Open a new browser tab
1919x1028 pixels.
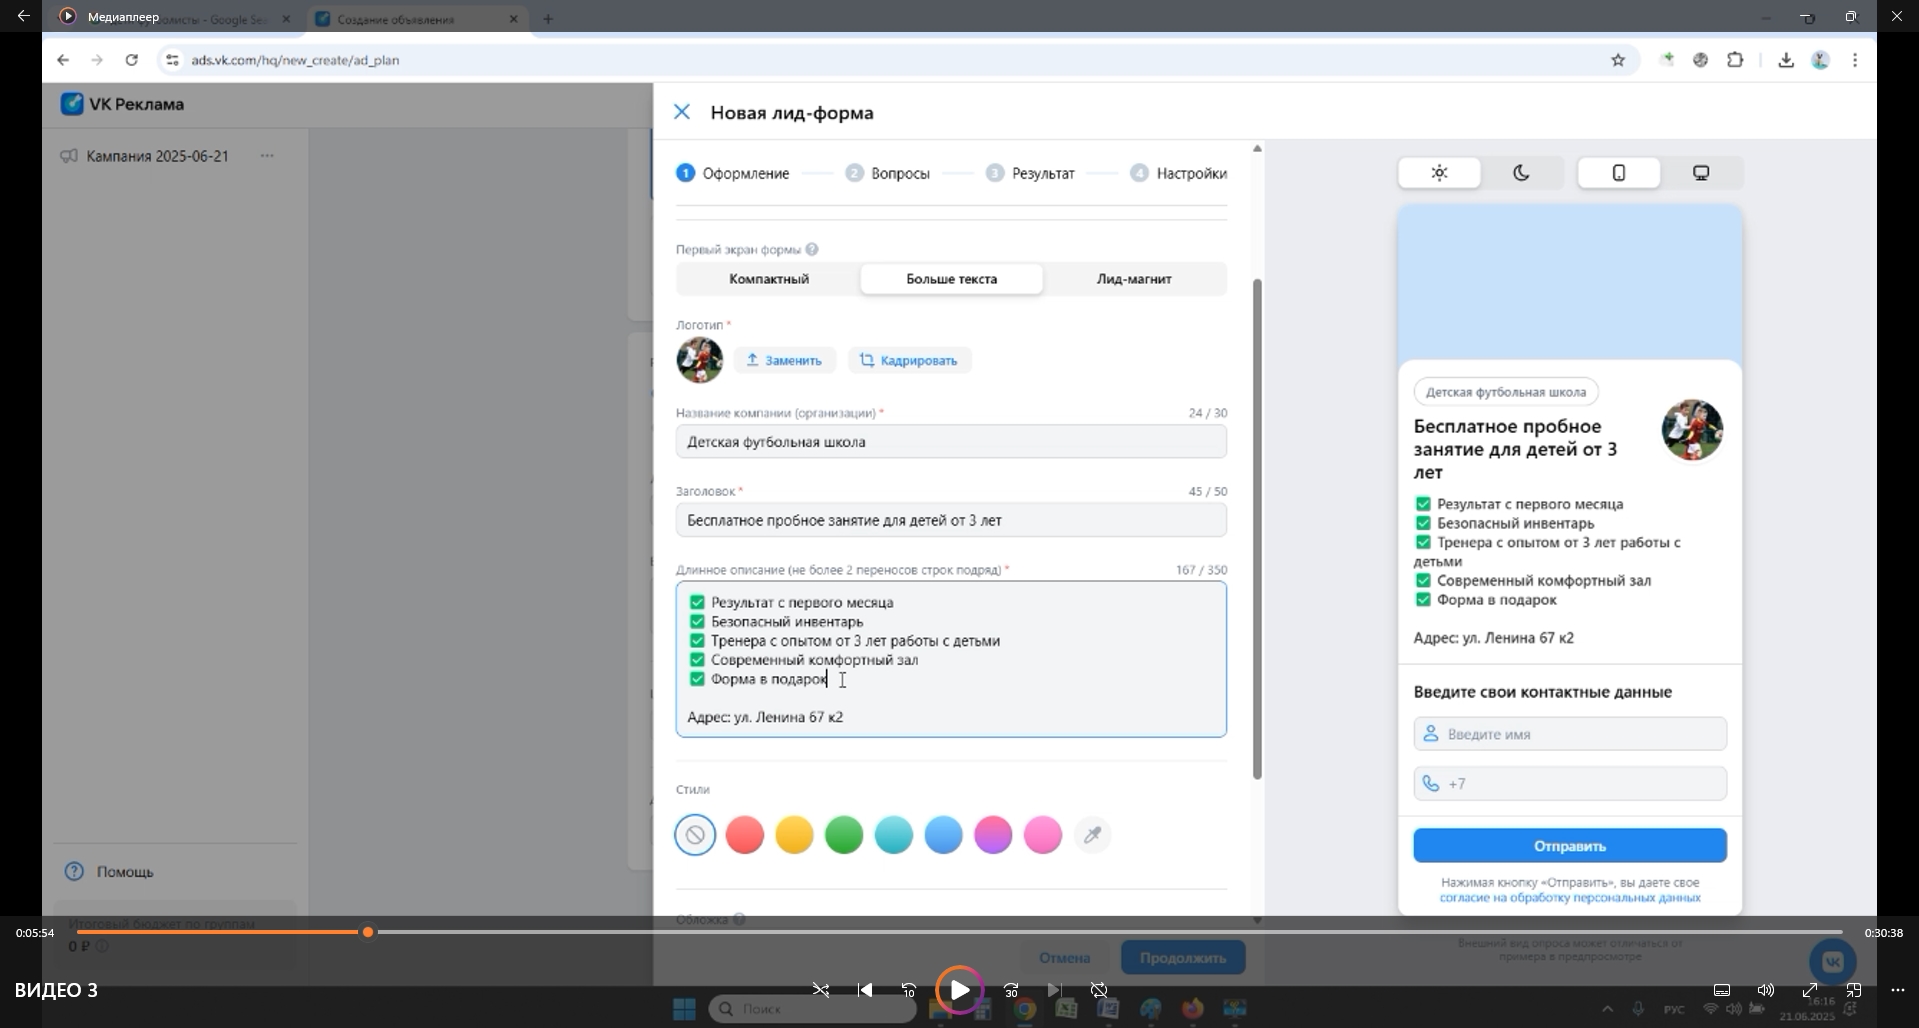pyautogui.click(x=548, y=19)
